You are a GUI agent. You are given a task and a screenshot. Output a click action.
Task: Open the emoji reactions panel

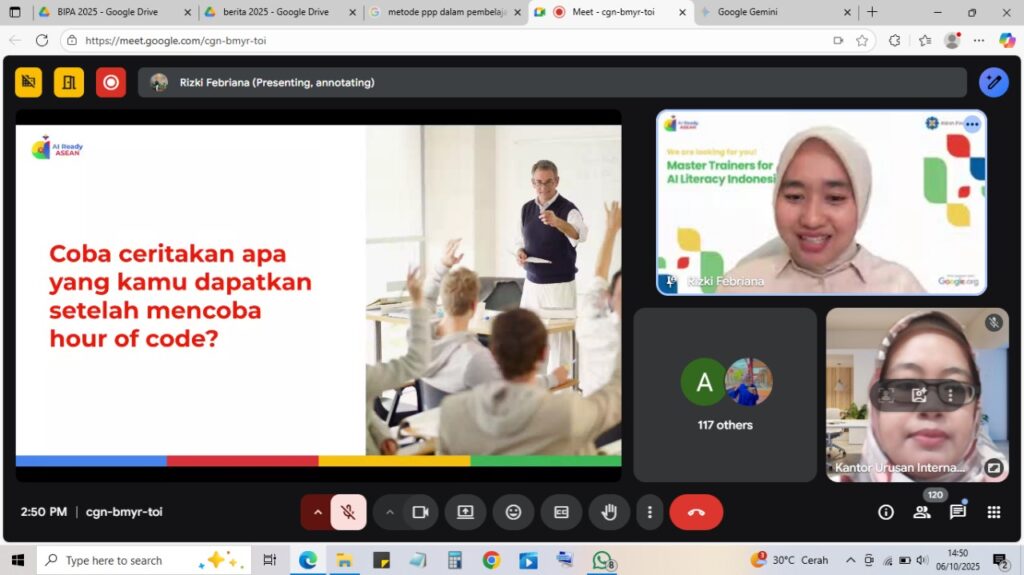pyautogui.click(x=513, y=512)
